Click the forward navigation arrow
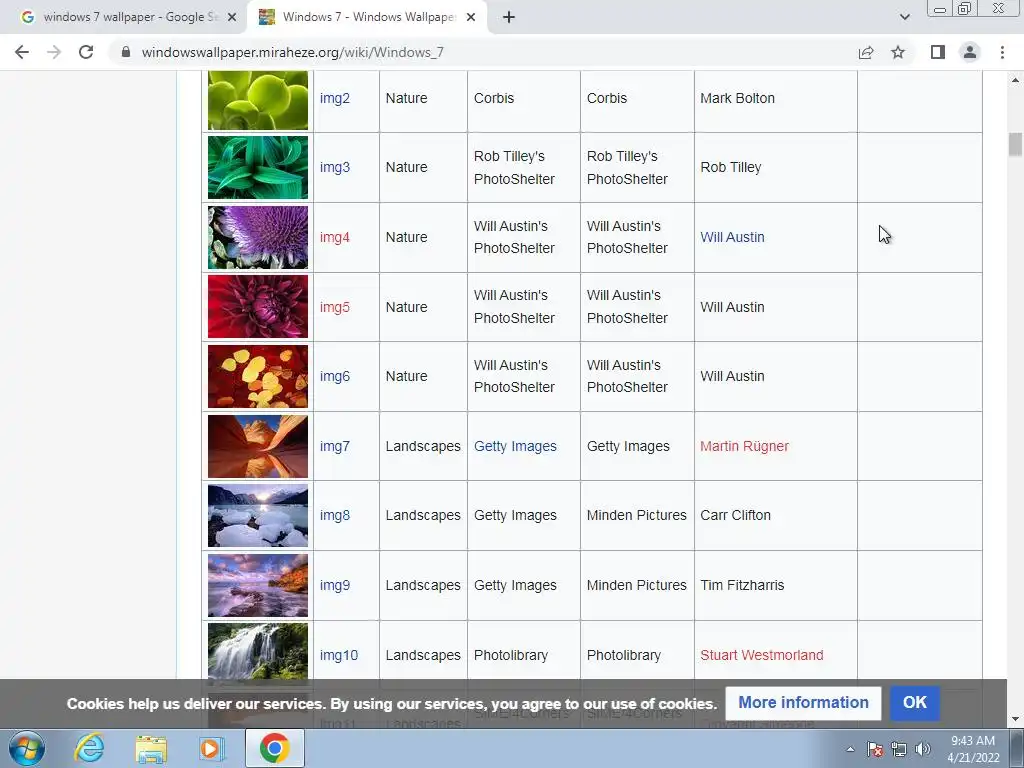1024x768 pixels. click(54, 52)
